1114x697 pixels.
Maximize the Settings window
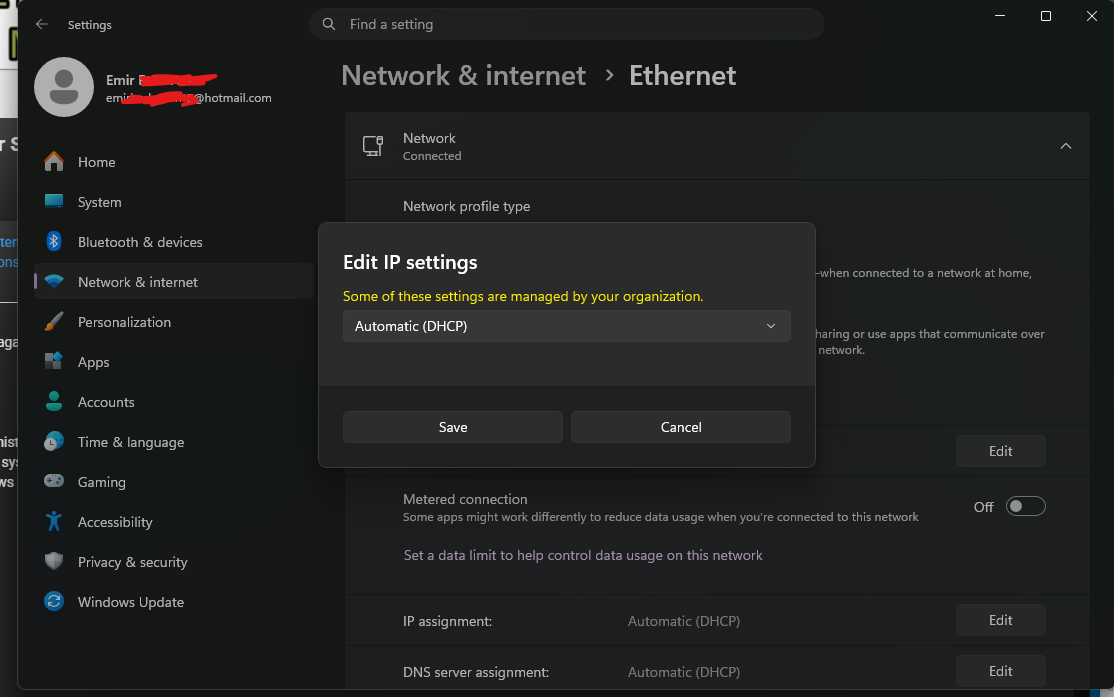[1046, 16]
